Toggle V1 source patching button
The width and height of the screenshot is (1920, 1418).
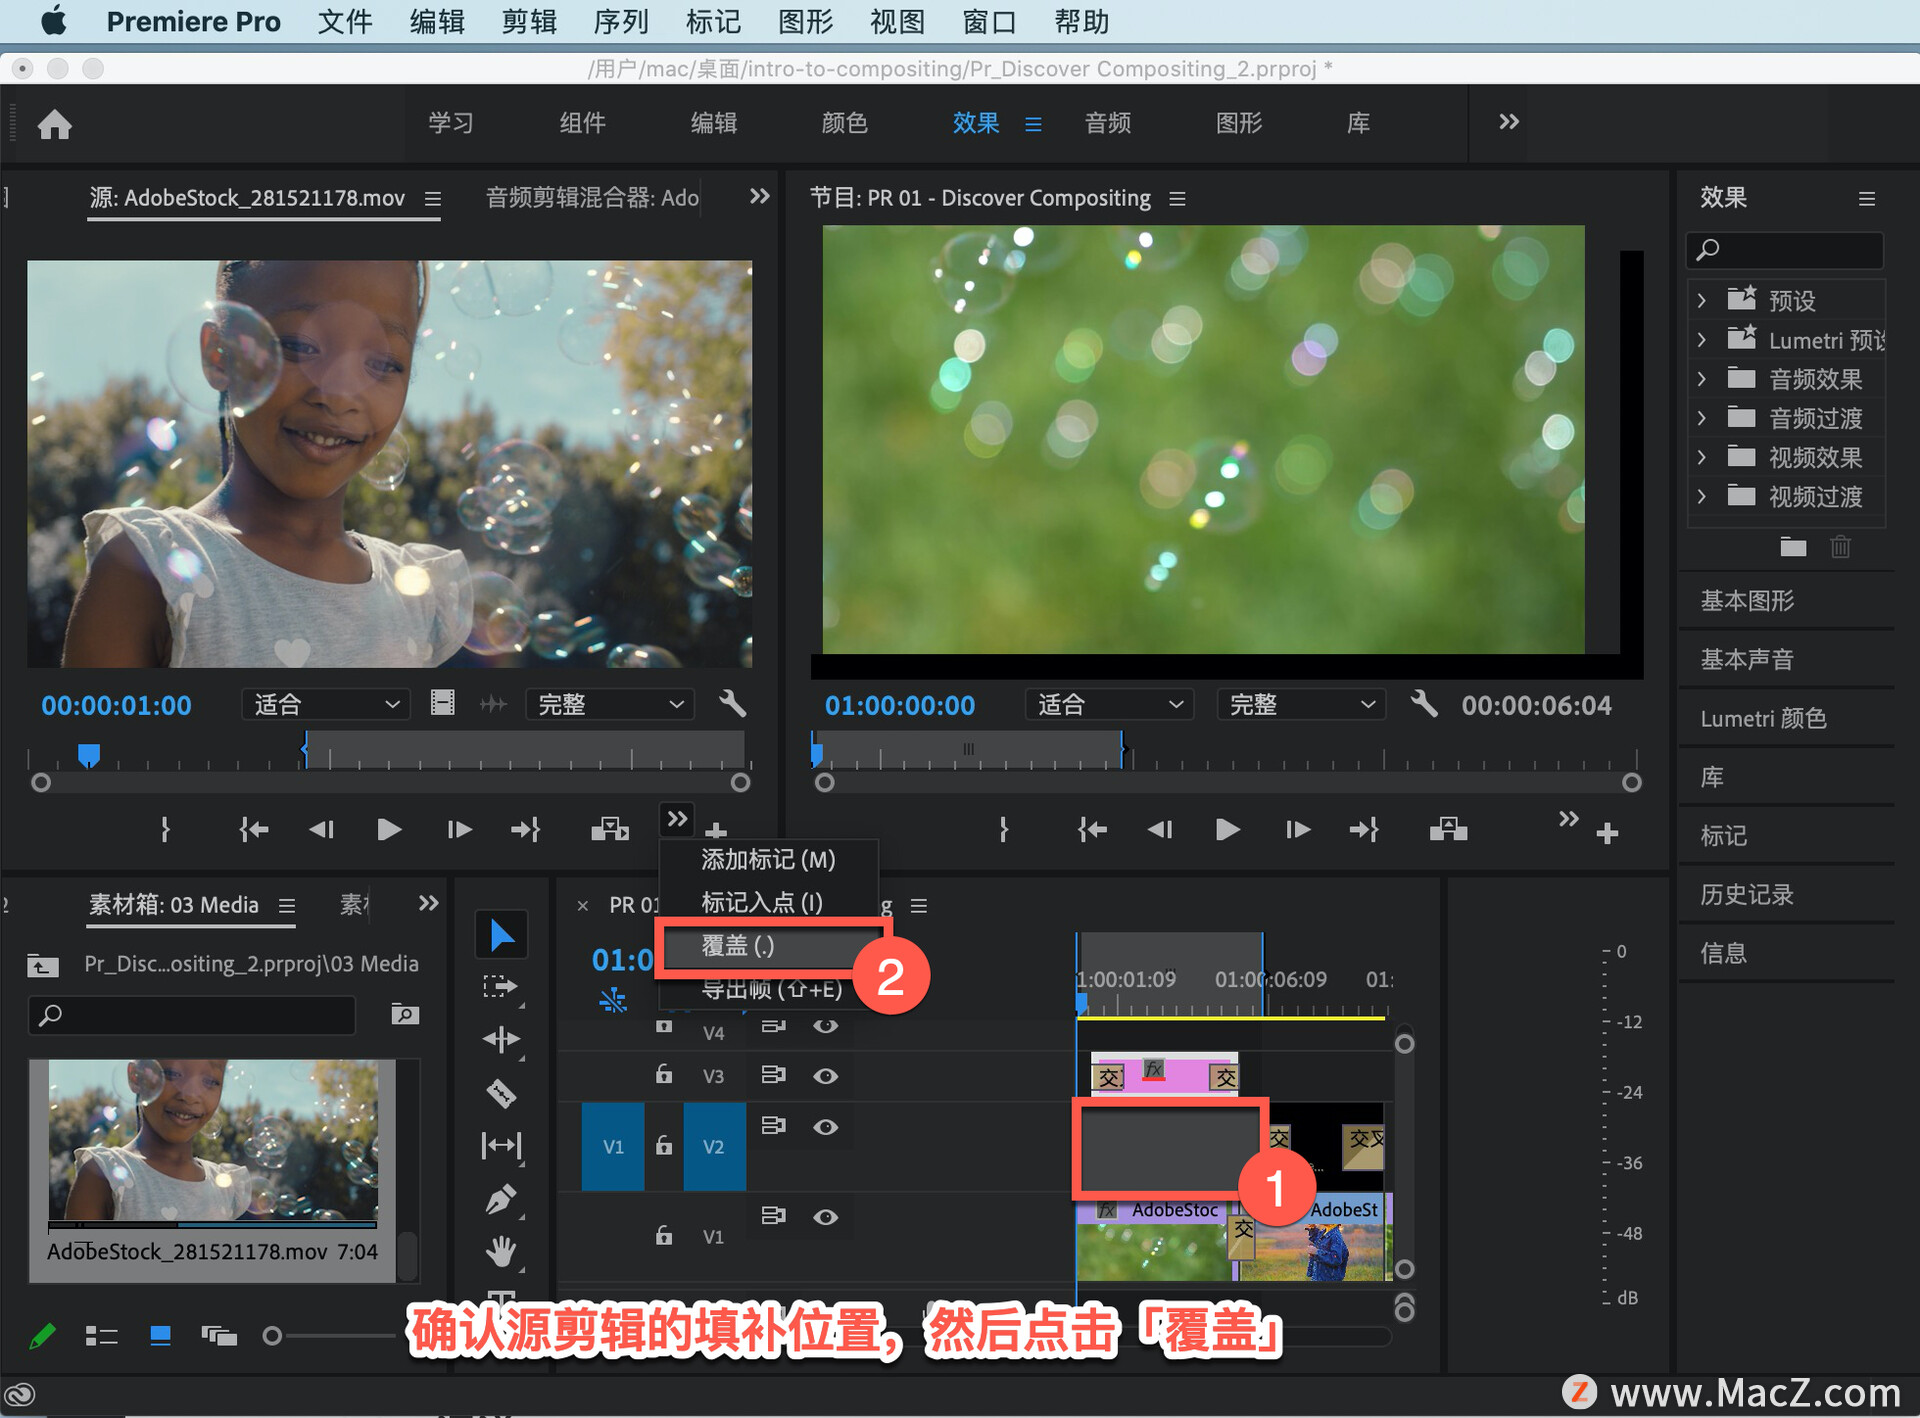coord(613,1147)
